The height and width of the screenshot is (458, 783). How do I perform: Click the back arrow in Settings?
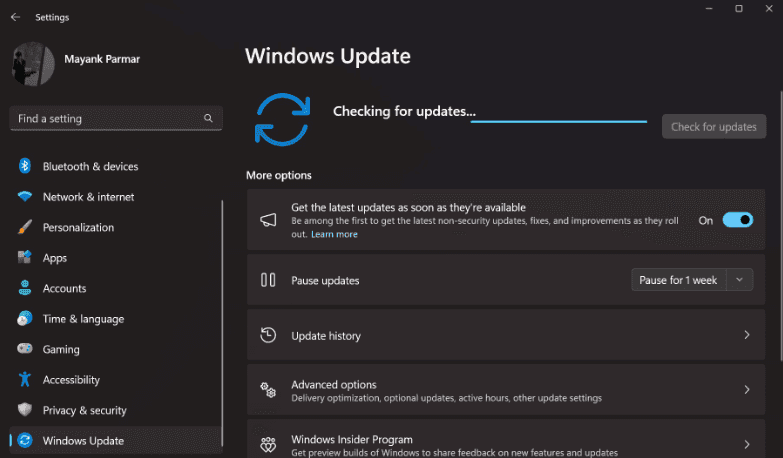click(x=15, y=17)
